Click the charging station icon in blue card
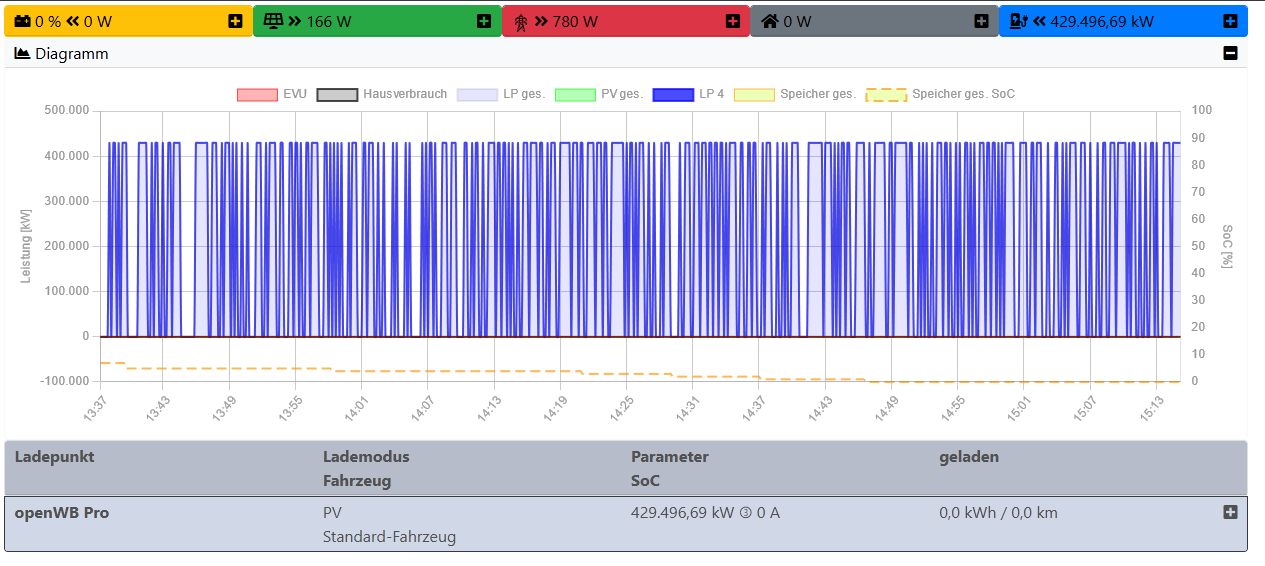 pyautogui.click(x=1018, y=21)
